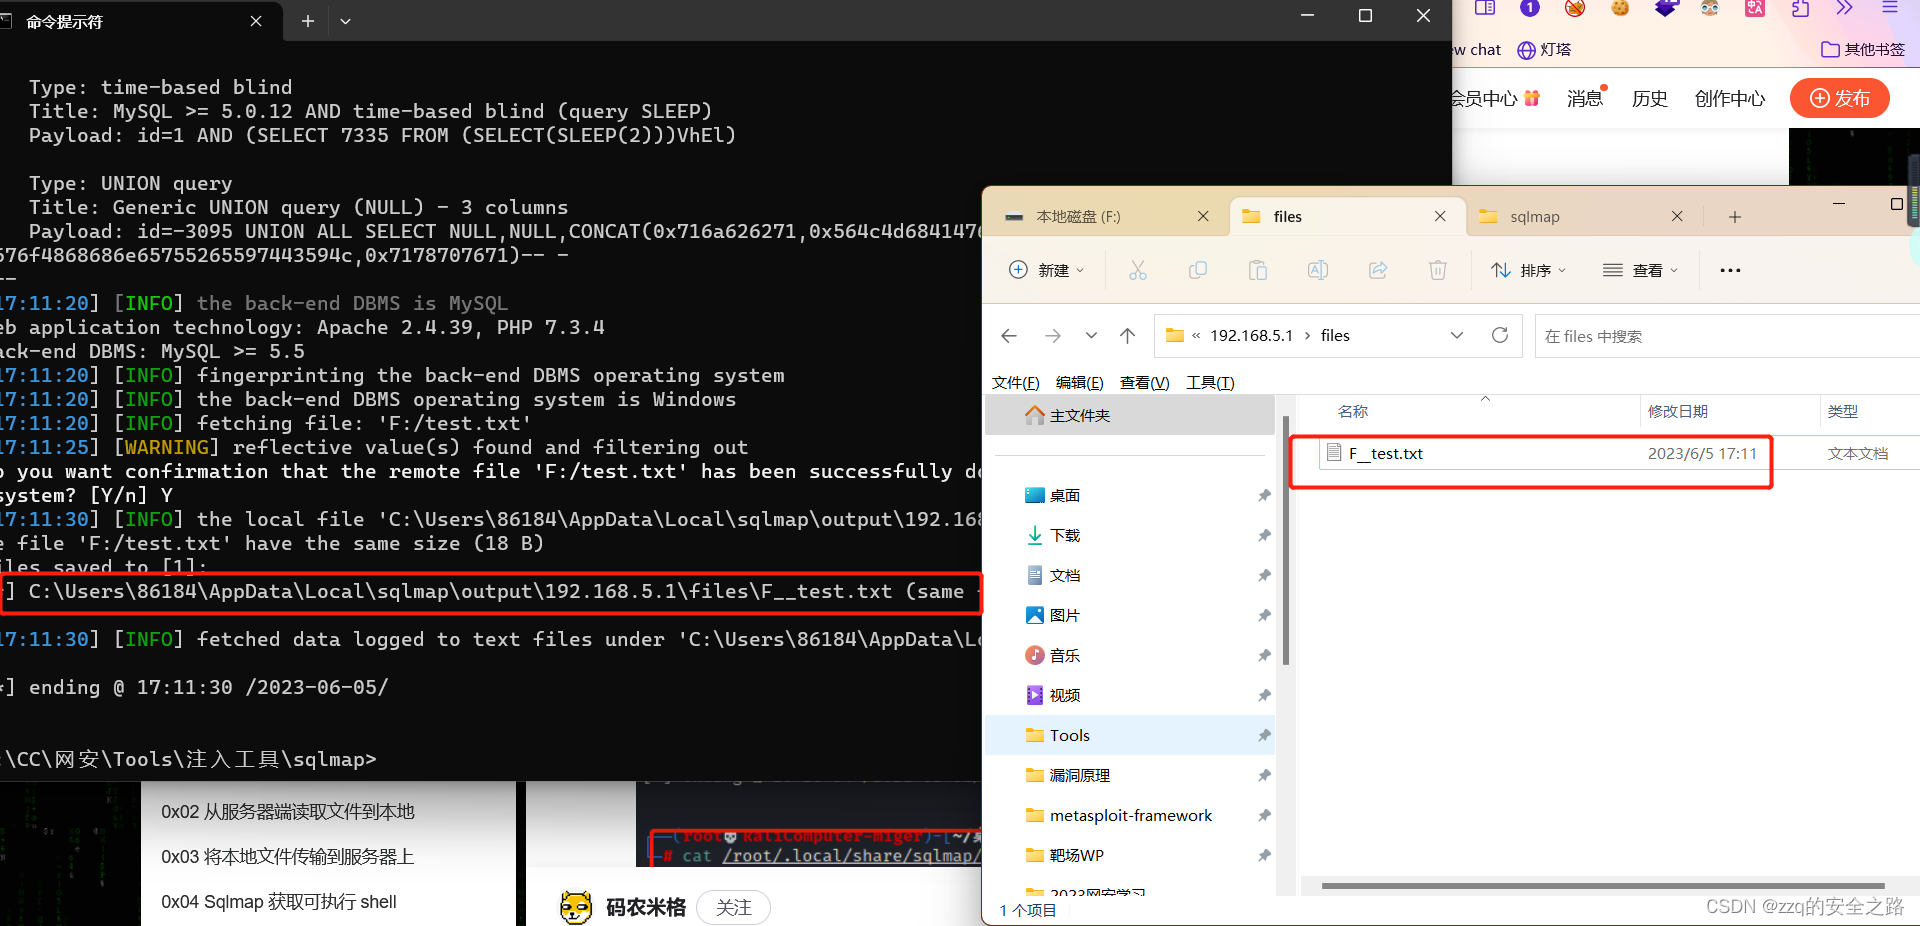Click 192.168.5.1 in the address breadcrumb
1920x926 pixels.
[1251, 335]
